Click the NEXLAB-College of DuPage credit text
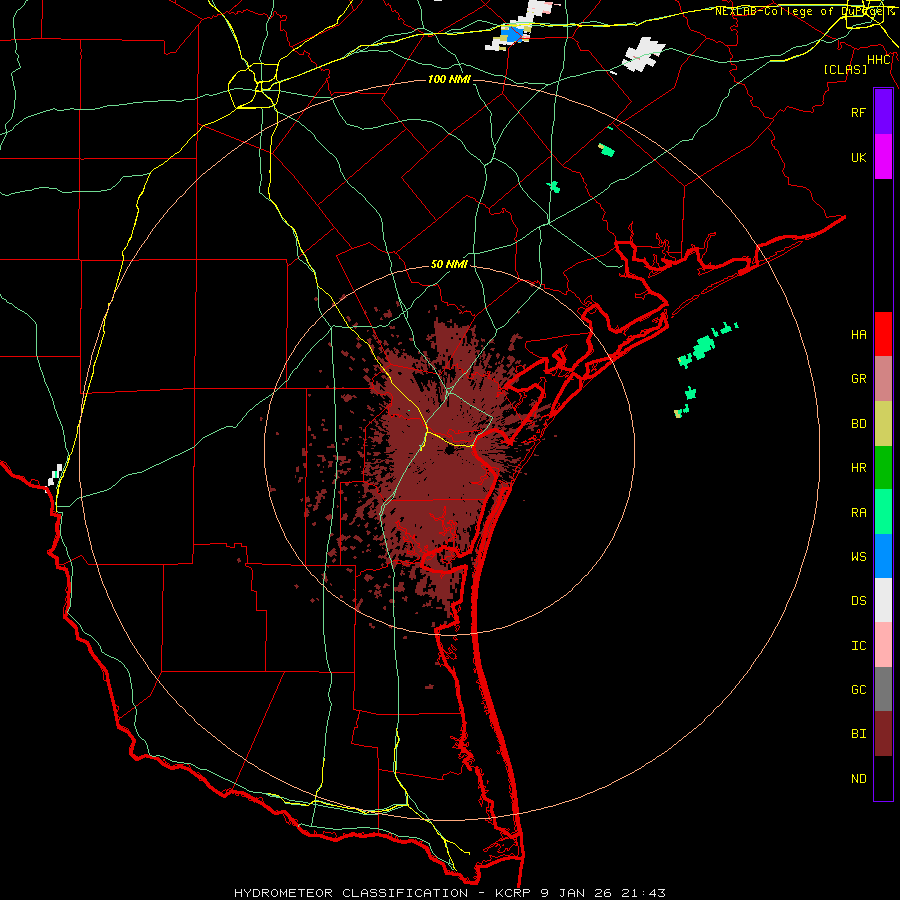 [x=805, y=11]
